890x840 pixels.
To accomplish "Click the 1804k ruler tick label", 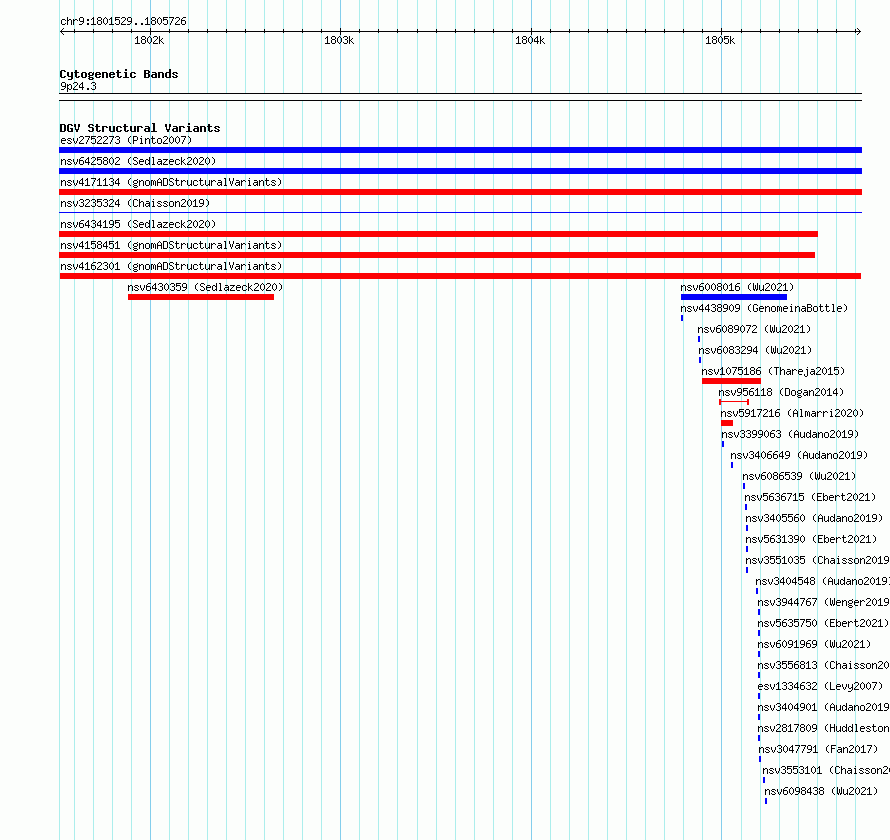I will click(x=530, y=40).
